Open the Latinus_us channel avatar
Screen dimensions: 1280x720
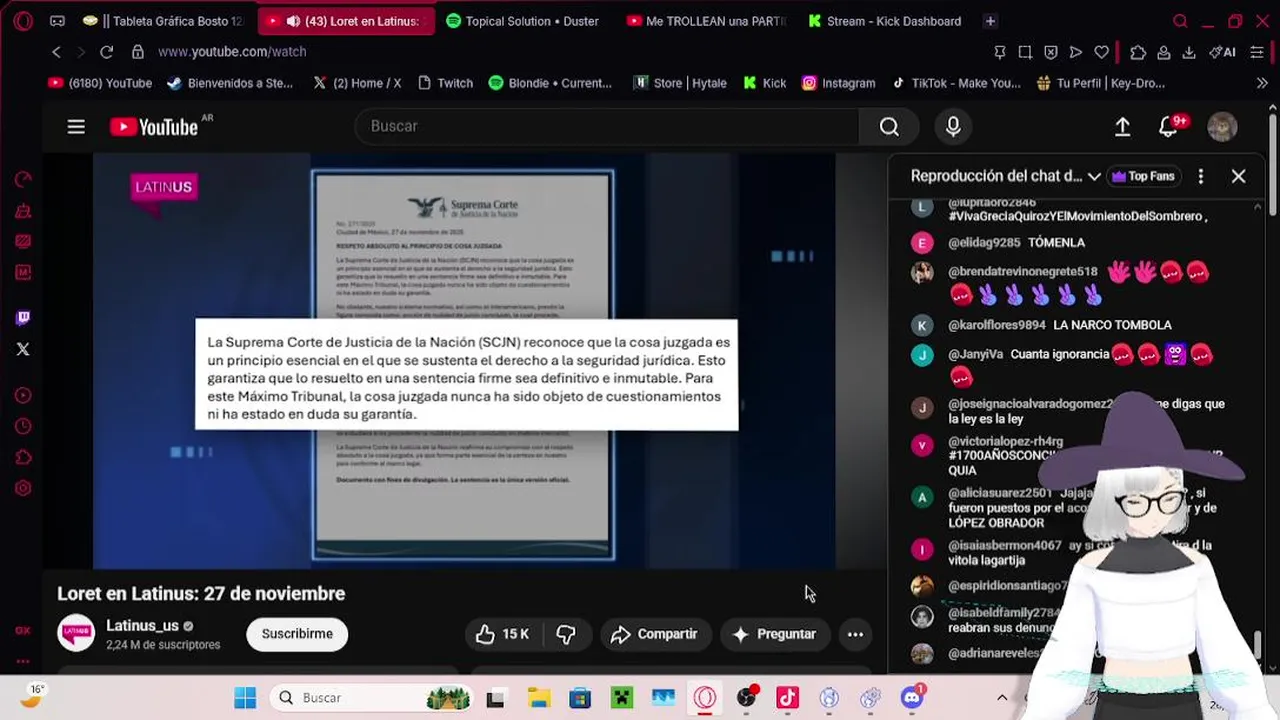click(x=76, y=634)
